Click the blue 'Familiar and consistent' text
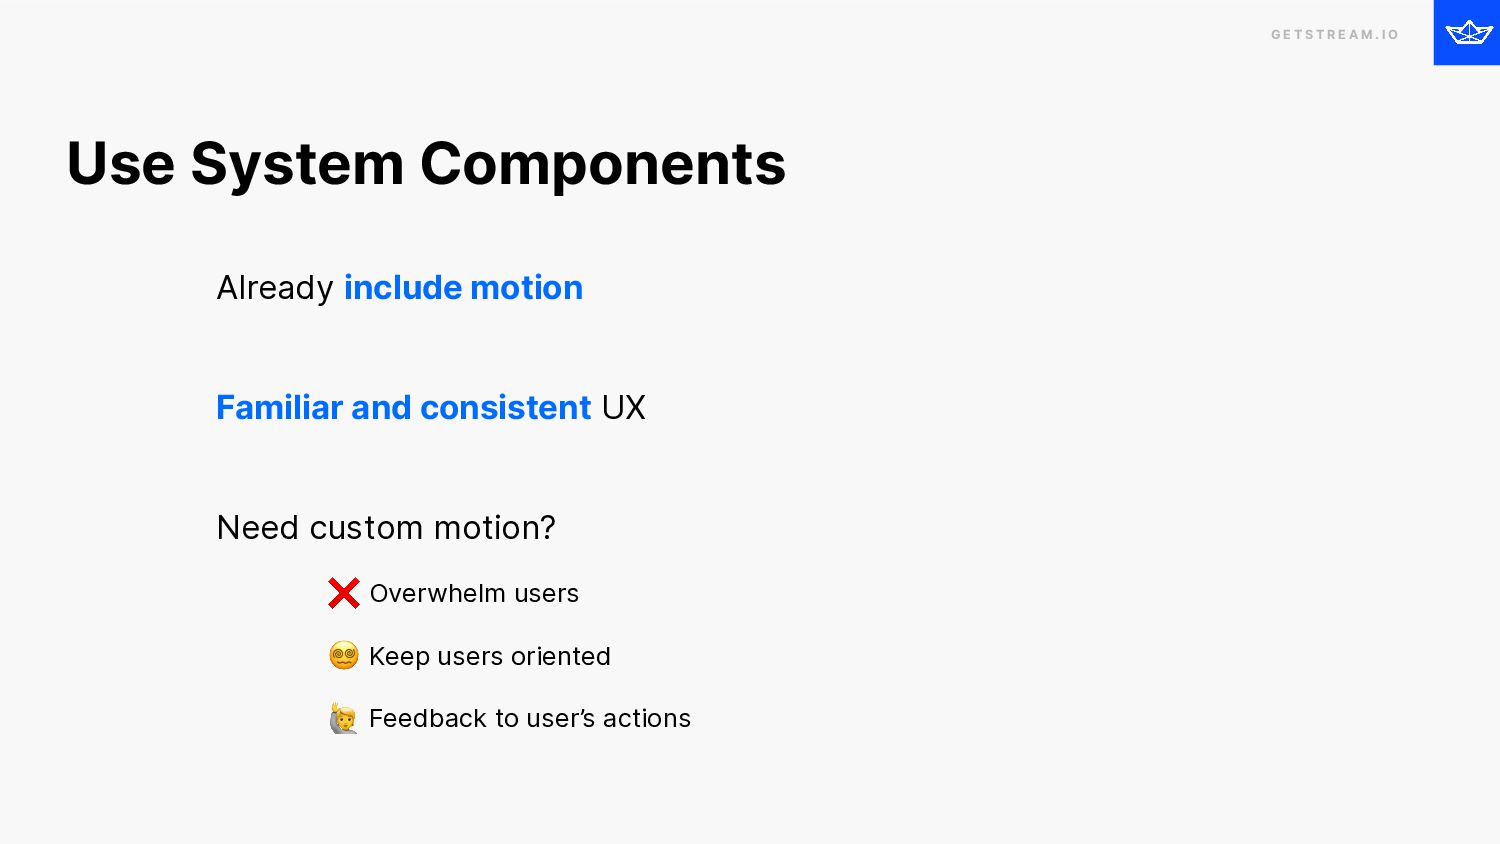Image resolution: width=1500 pixels, height=844 pixels. (404, 408)
